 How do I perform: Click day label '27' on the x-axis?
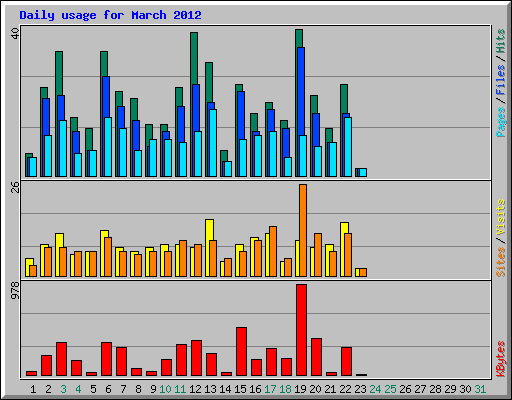[420, 389]
